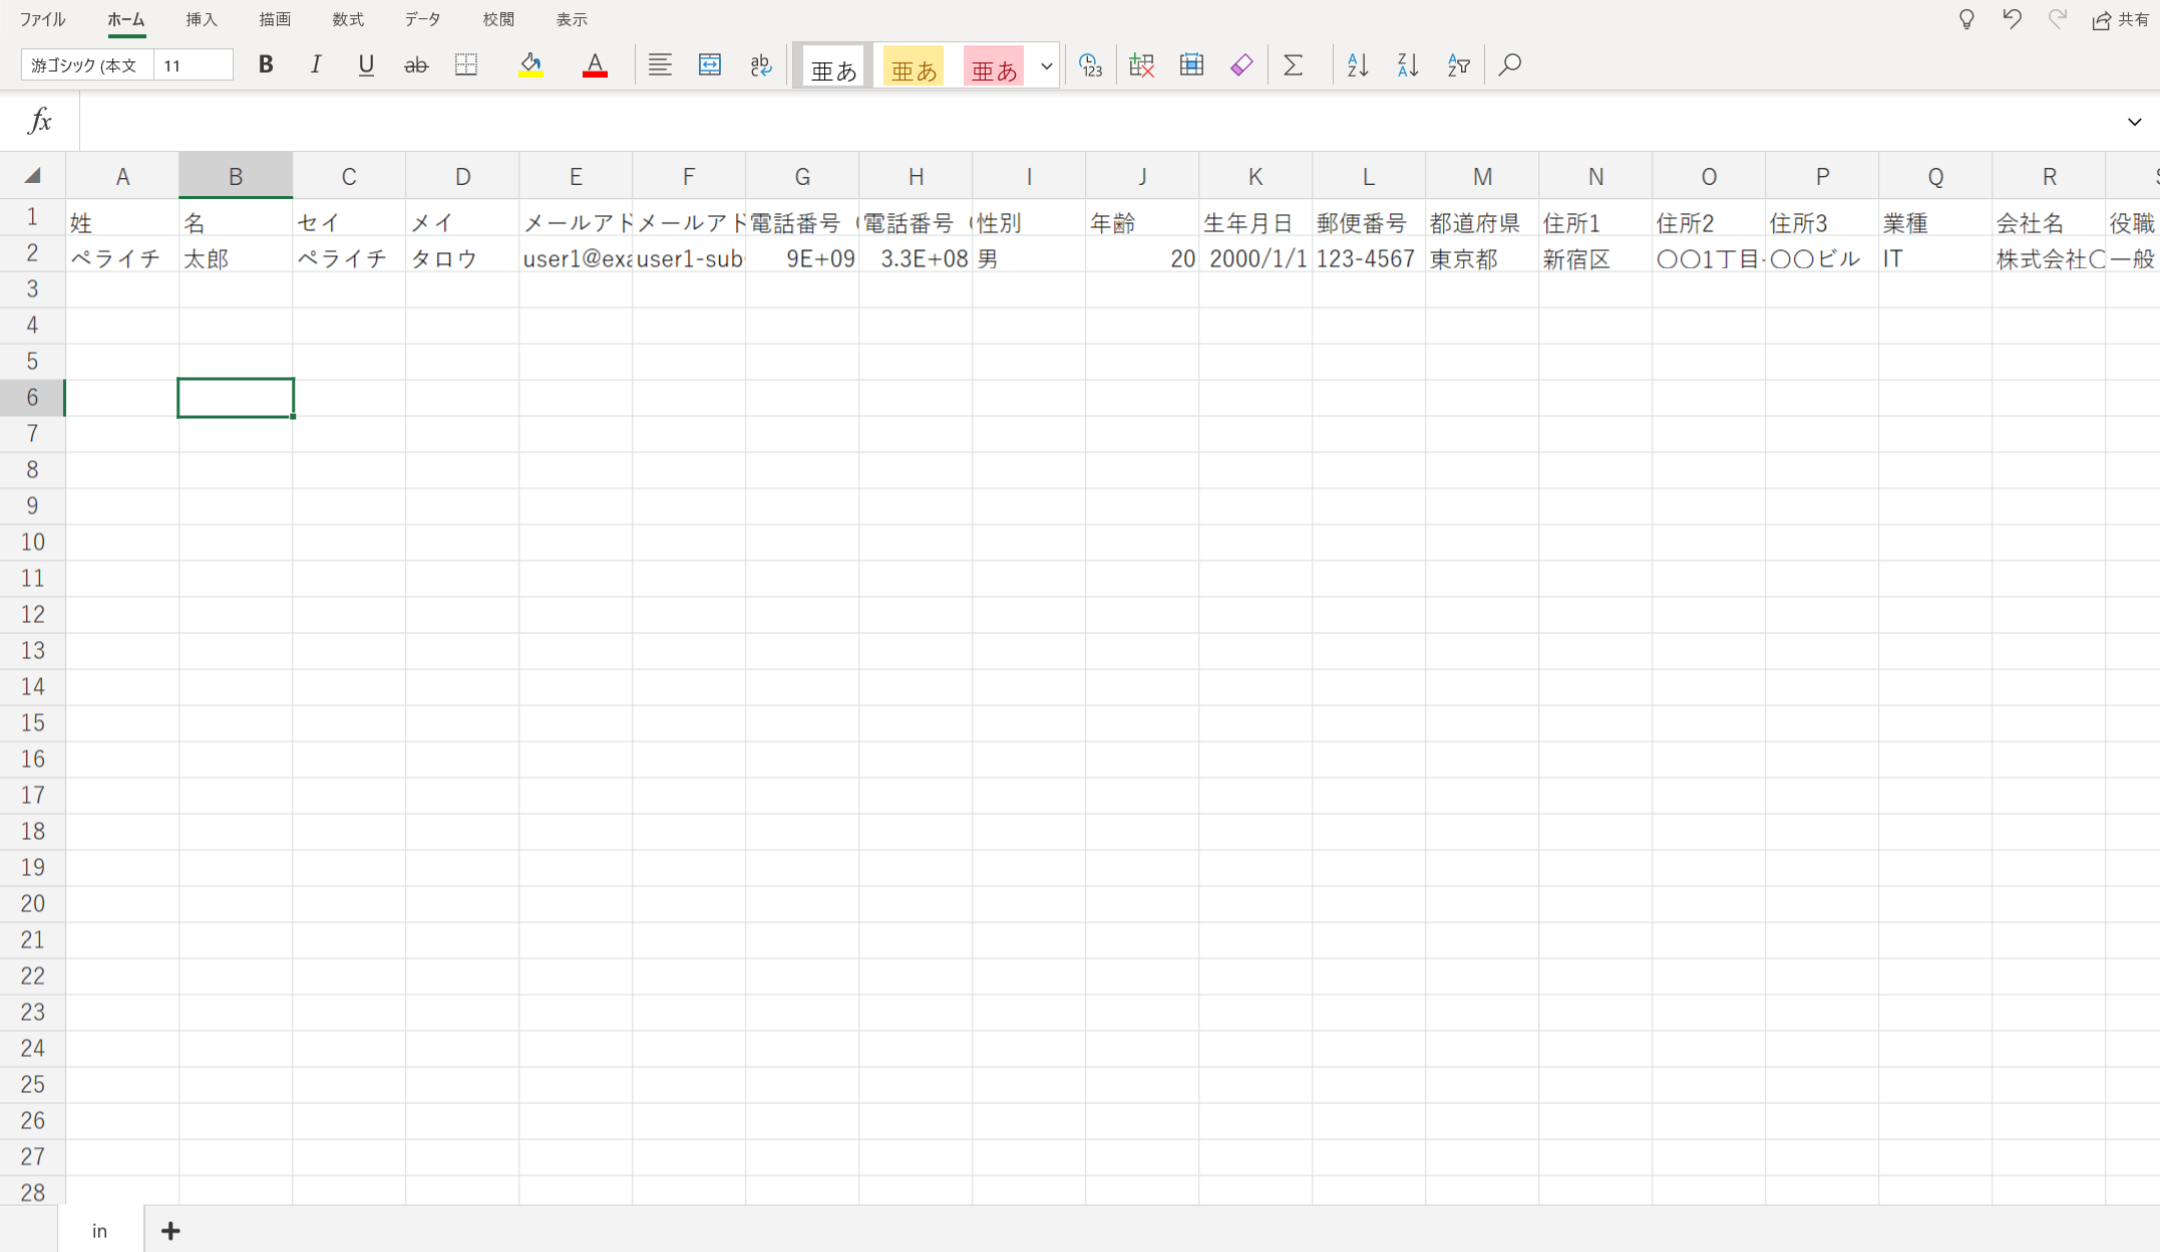Select column K header

tap(1255, 176)
